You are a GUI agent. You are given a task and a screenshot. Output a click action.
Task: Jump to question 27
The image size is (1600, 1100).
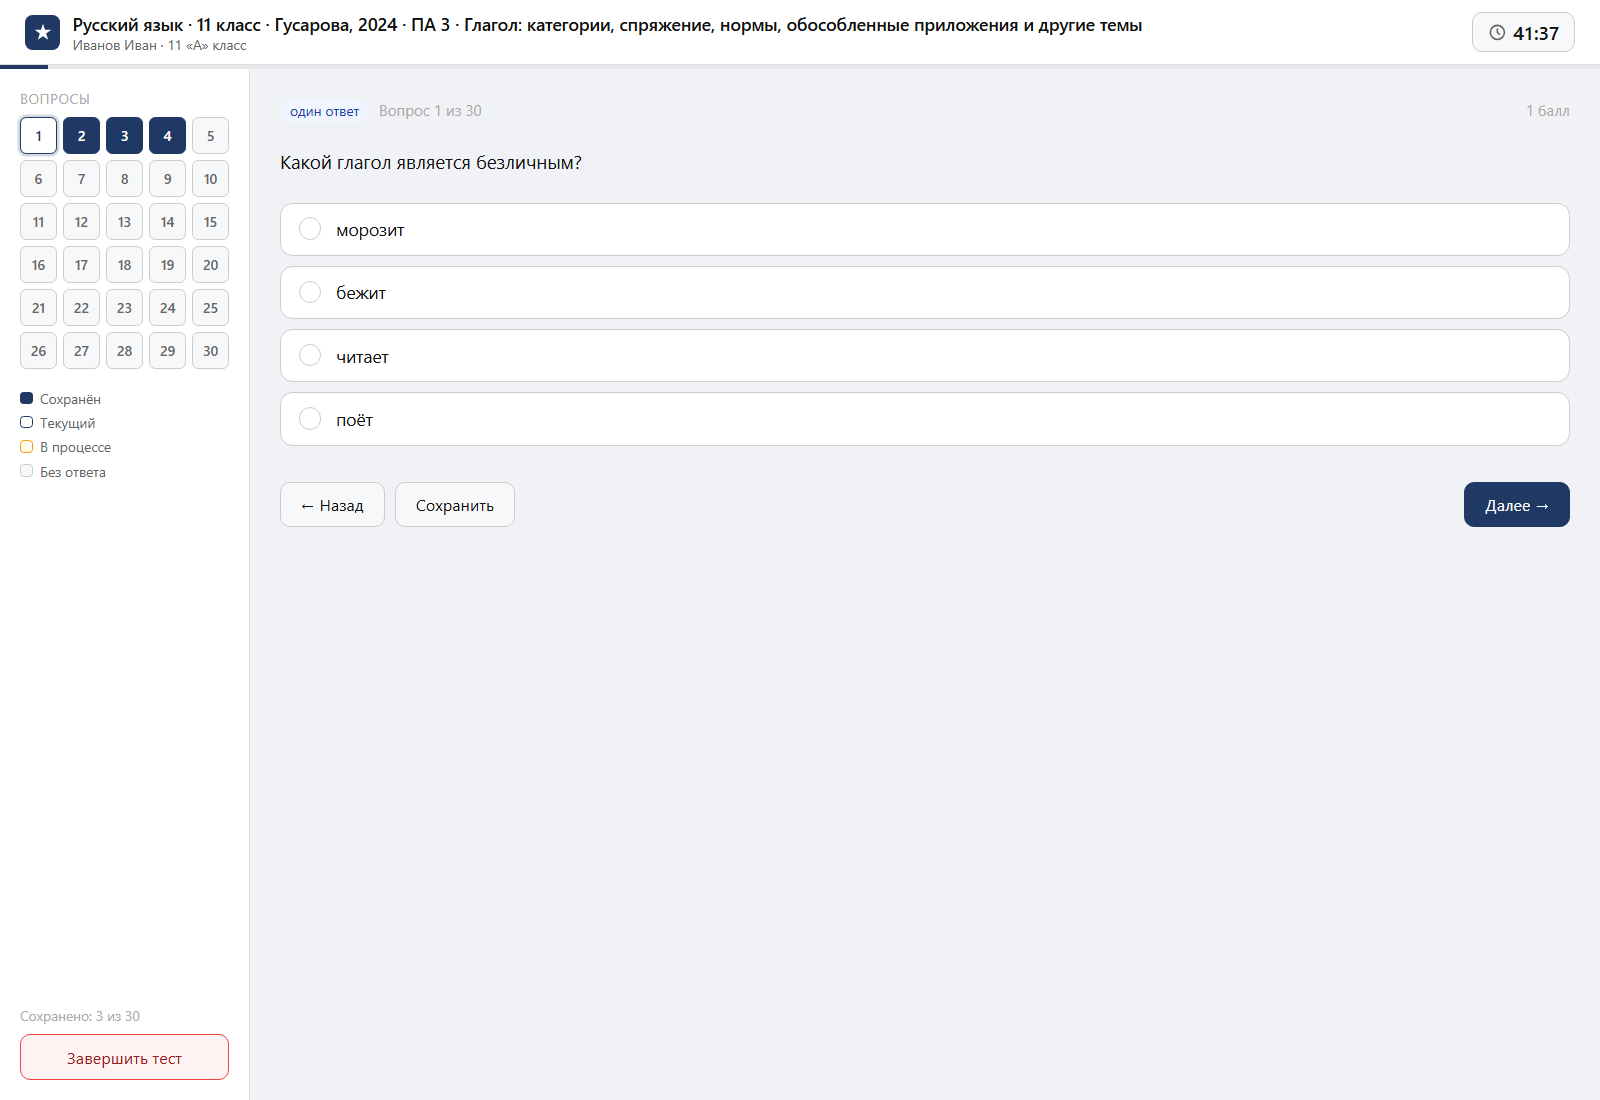coord(81,351)
